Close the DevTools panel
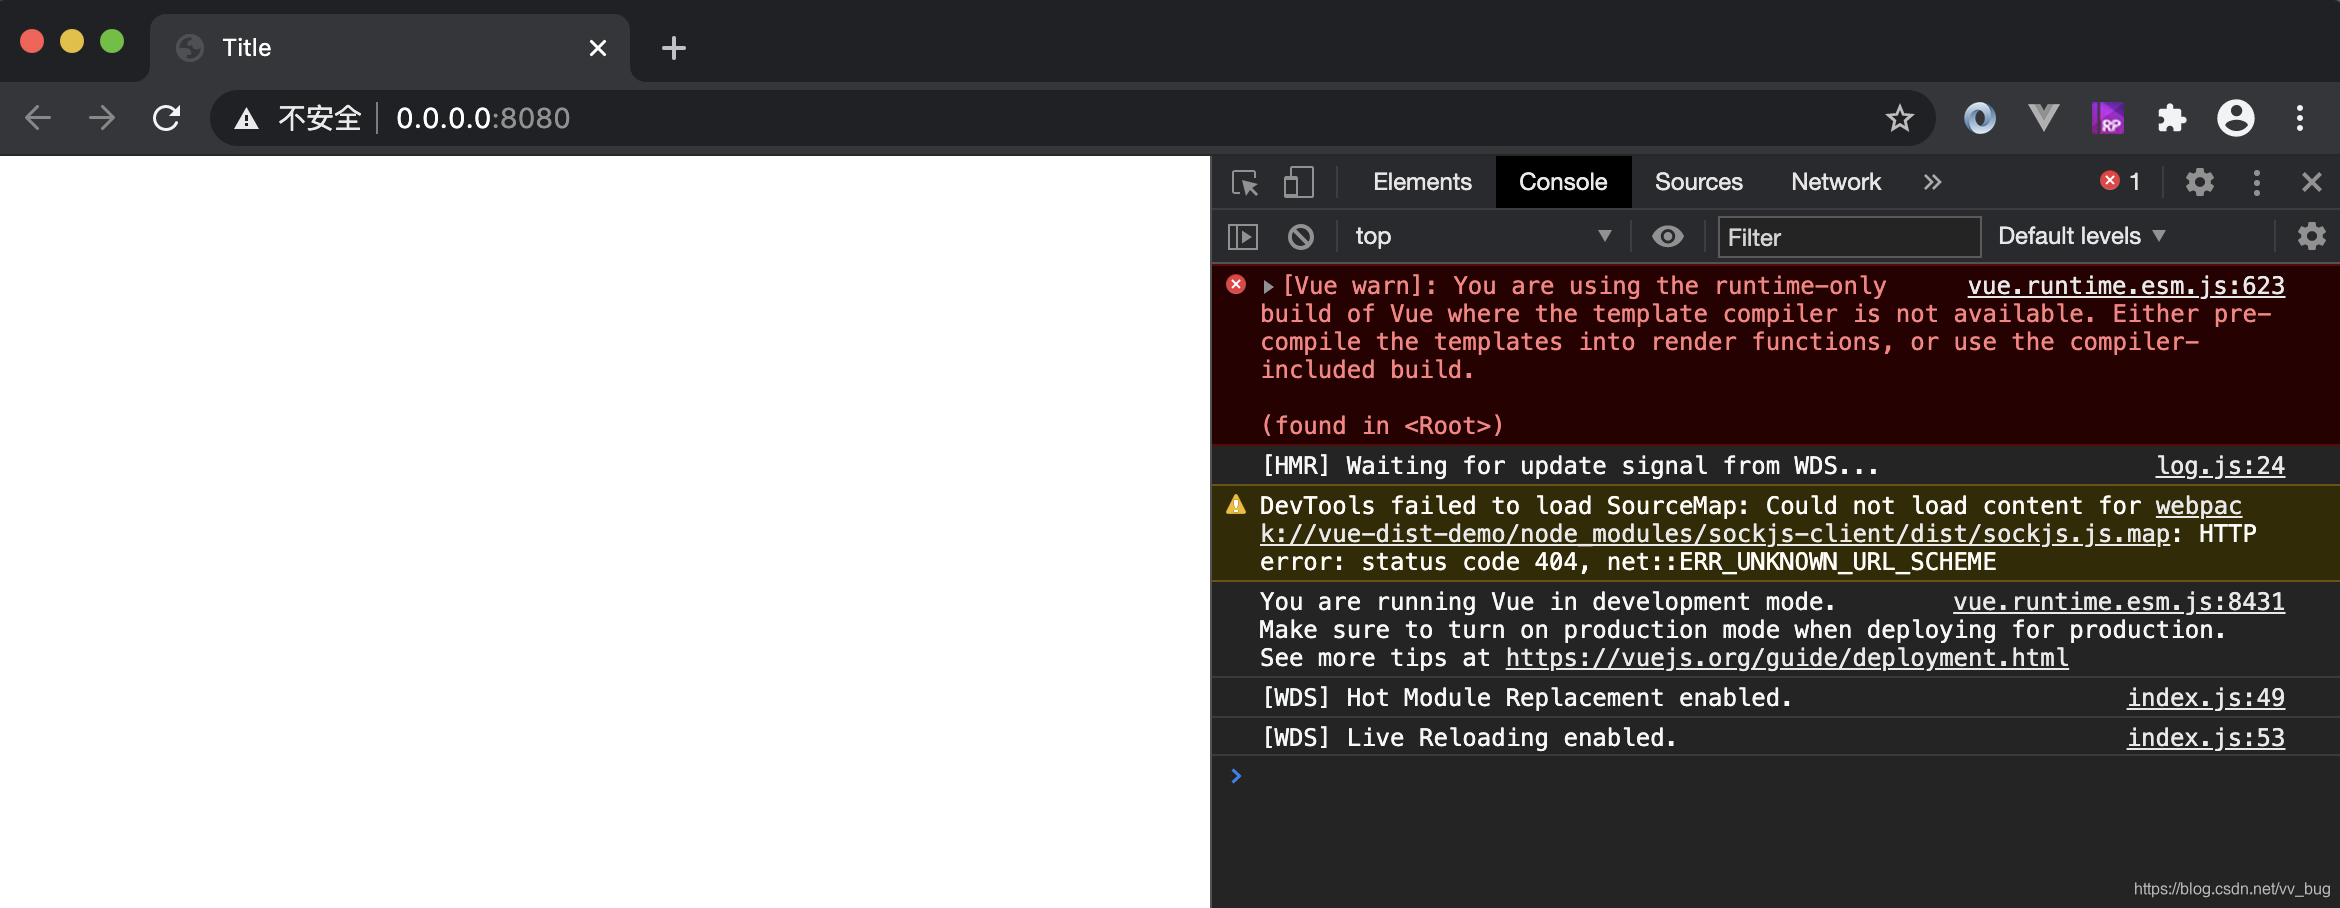This screenshot has height=908, width=2340. [x=2311, y=182]
